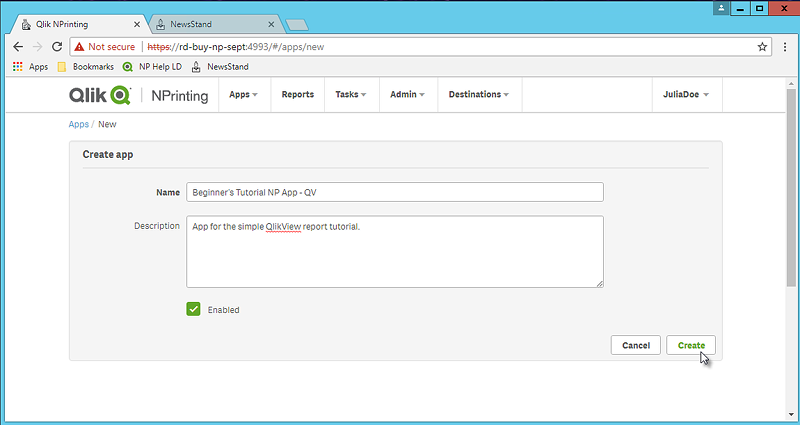Click the Not secure warning icon
The image size is (800, 425).
[79, 46]
